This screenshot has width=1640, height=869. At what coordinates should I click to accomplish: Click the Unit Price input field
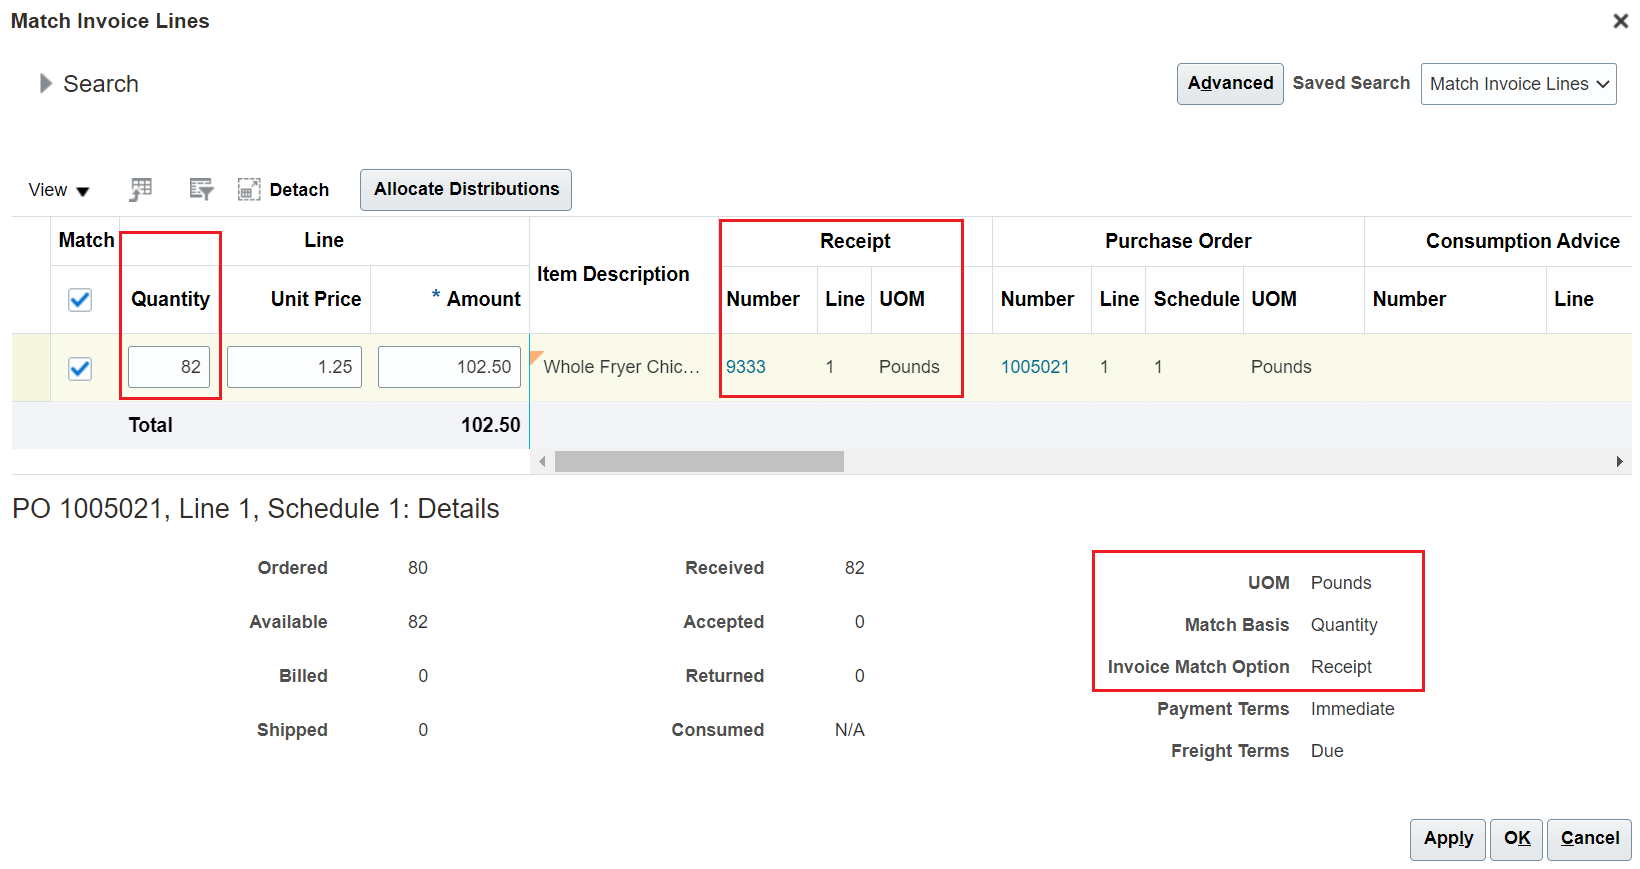(x=294, y=367)
